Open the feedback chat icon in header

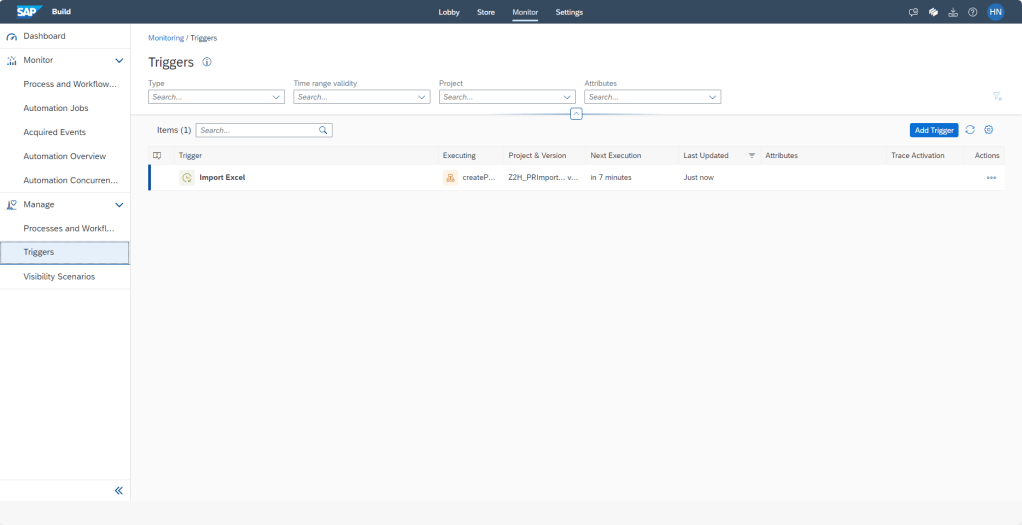[913, 12]
